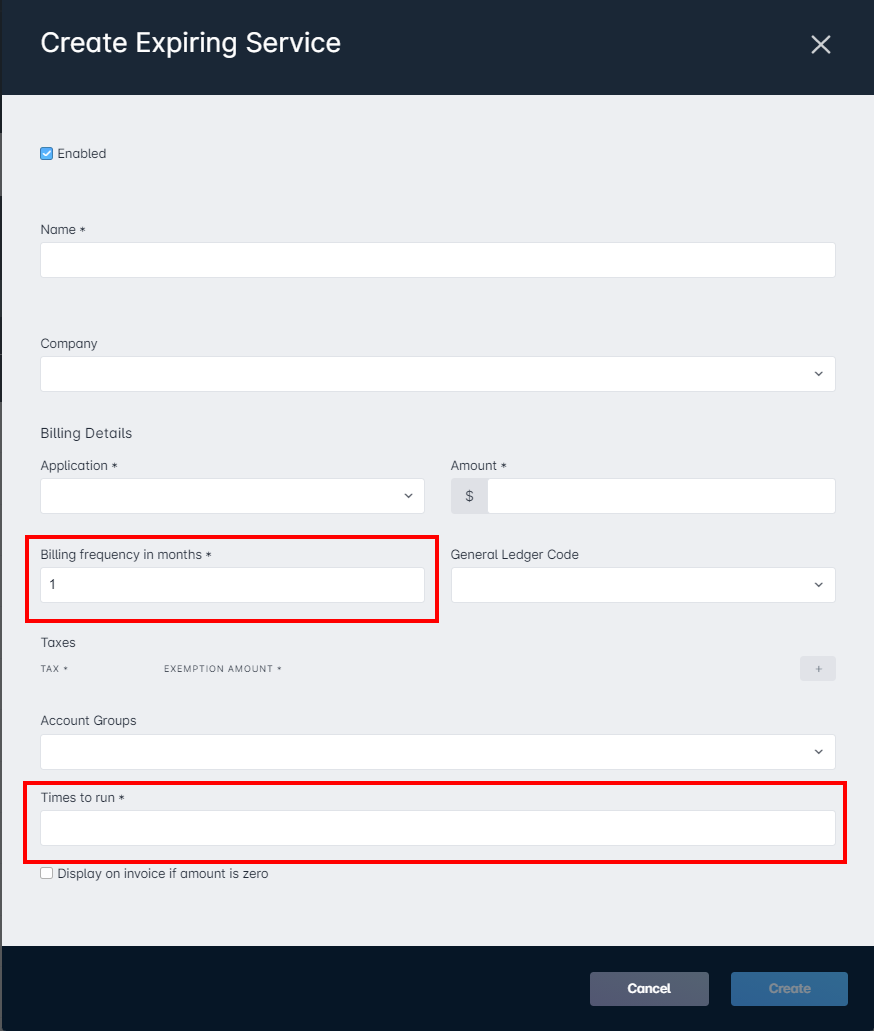
Task: Add a tax row with plus button
Action: coord(818,669)
